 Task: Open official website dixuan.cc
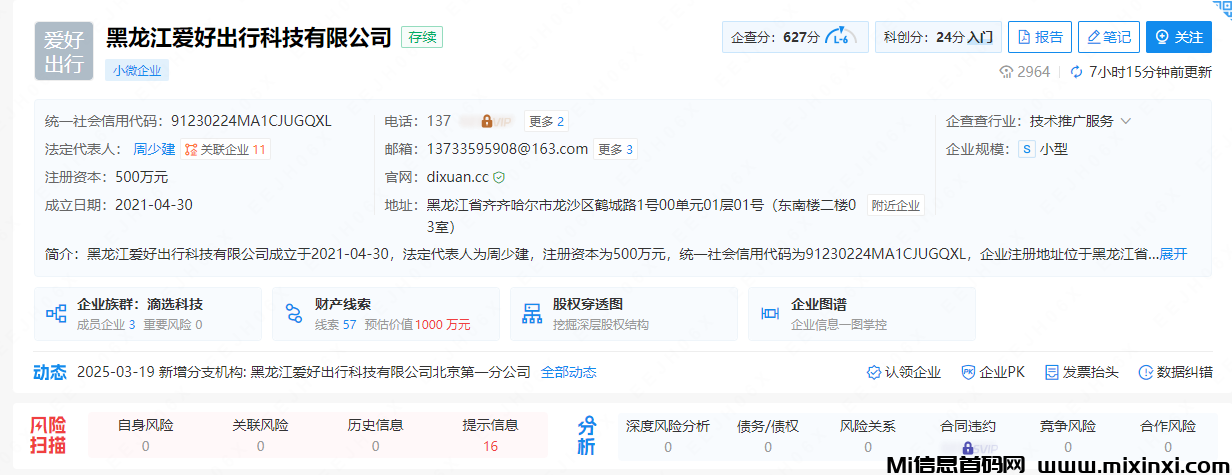click(458, 177)
